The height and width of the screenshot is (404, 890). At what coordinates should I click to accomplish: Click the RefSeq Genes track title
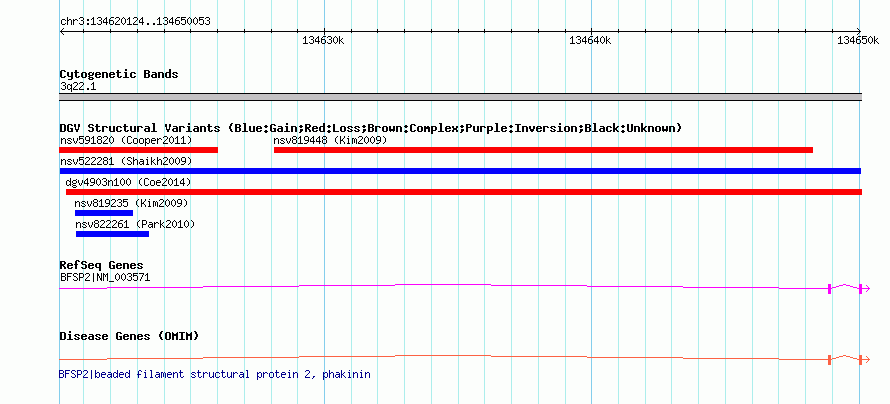pos(102,266)
